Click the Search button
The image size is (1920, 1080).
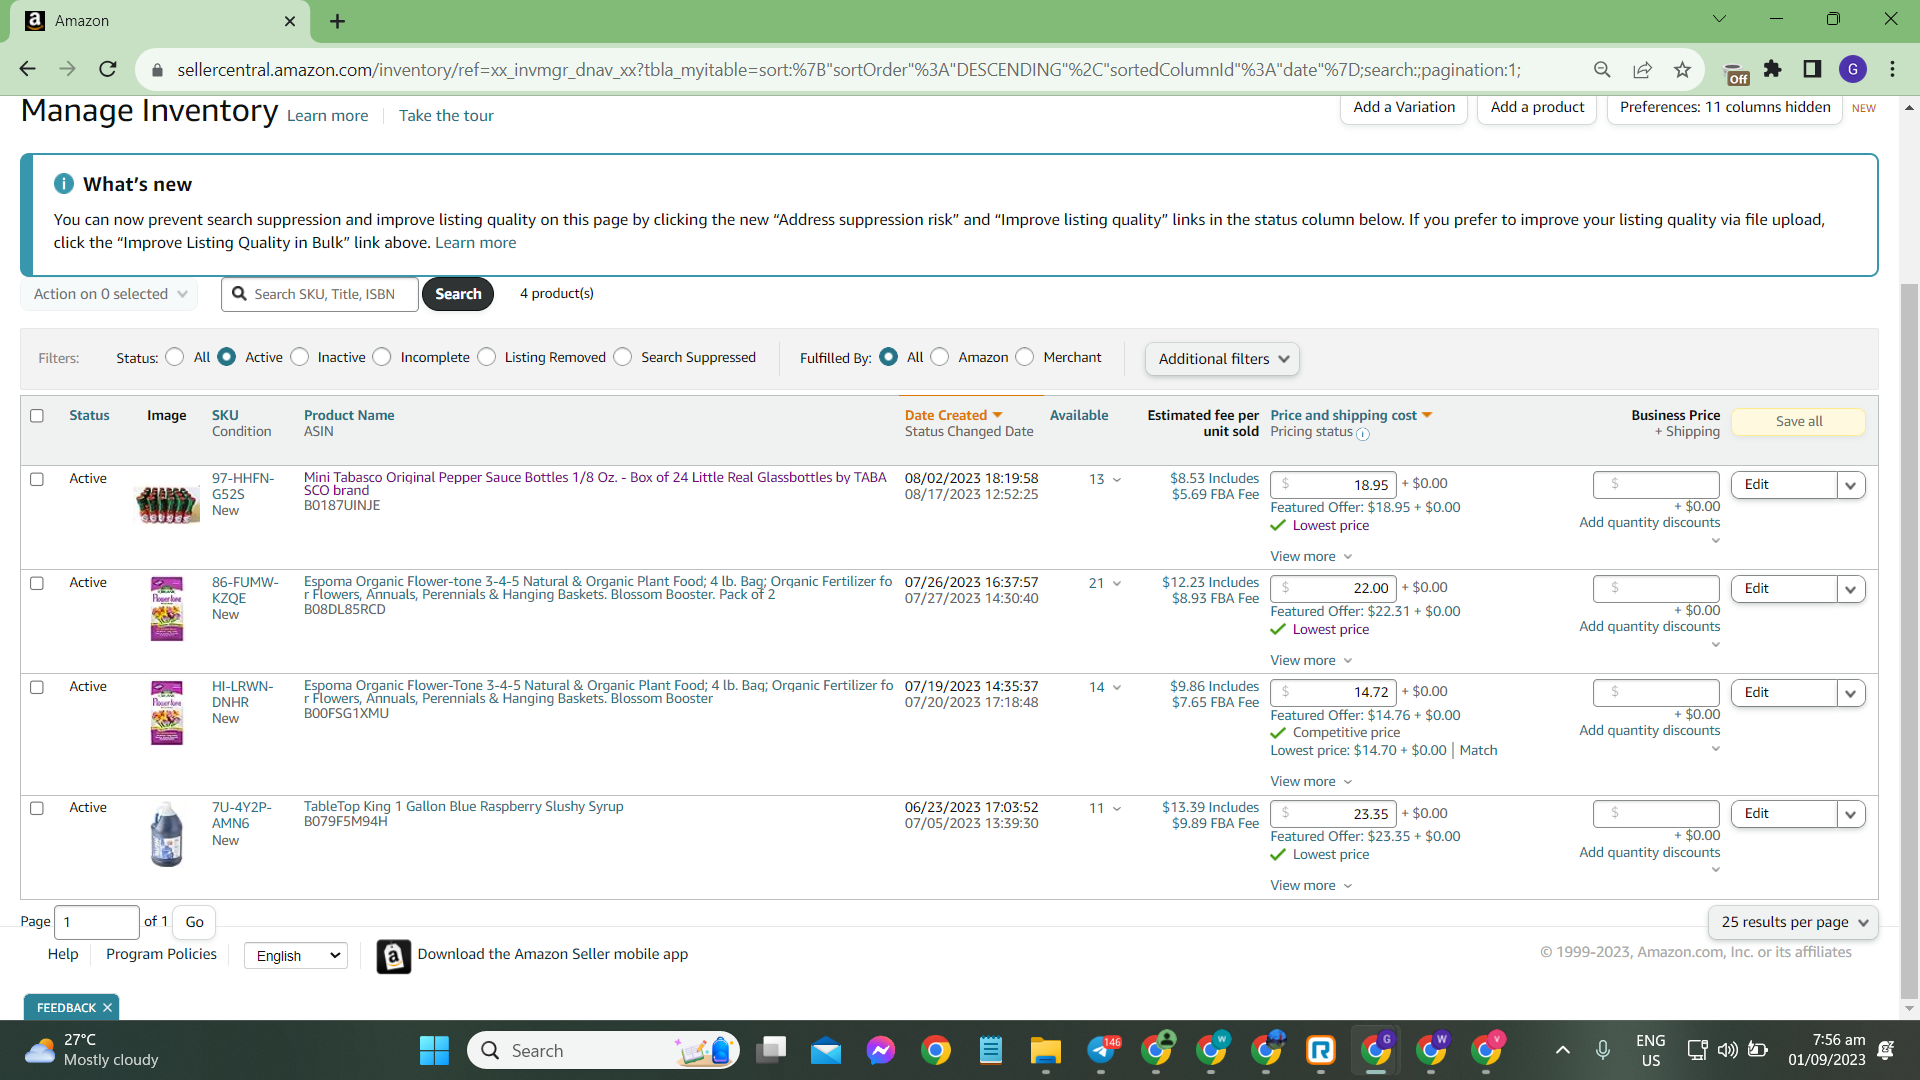458,294
